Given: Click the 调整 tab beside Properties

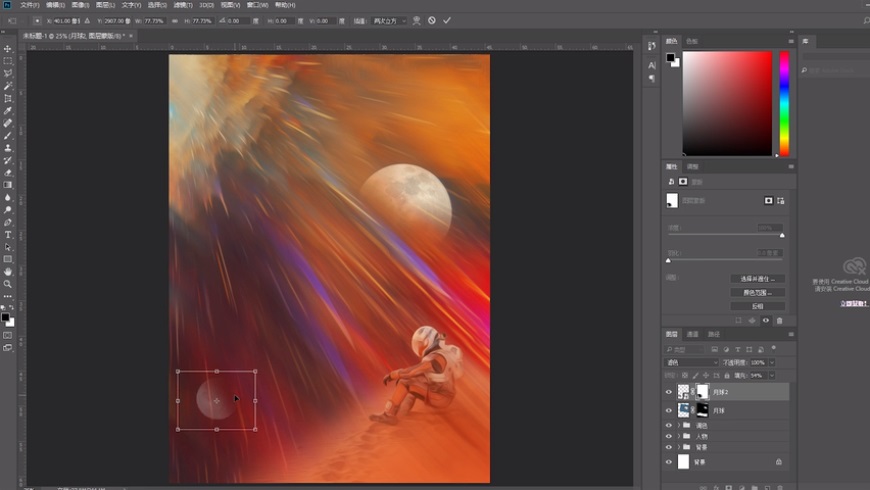Looking at the screenshot, I should click(692, 166).
